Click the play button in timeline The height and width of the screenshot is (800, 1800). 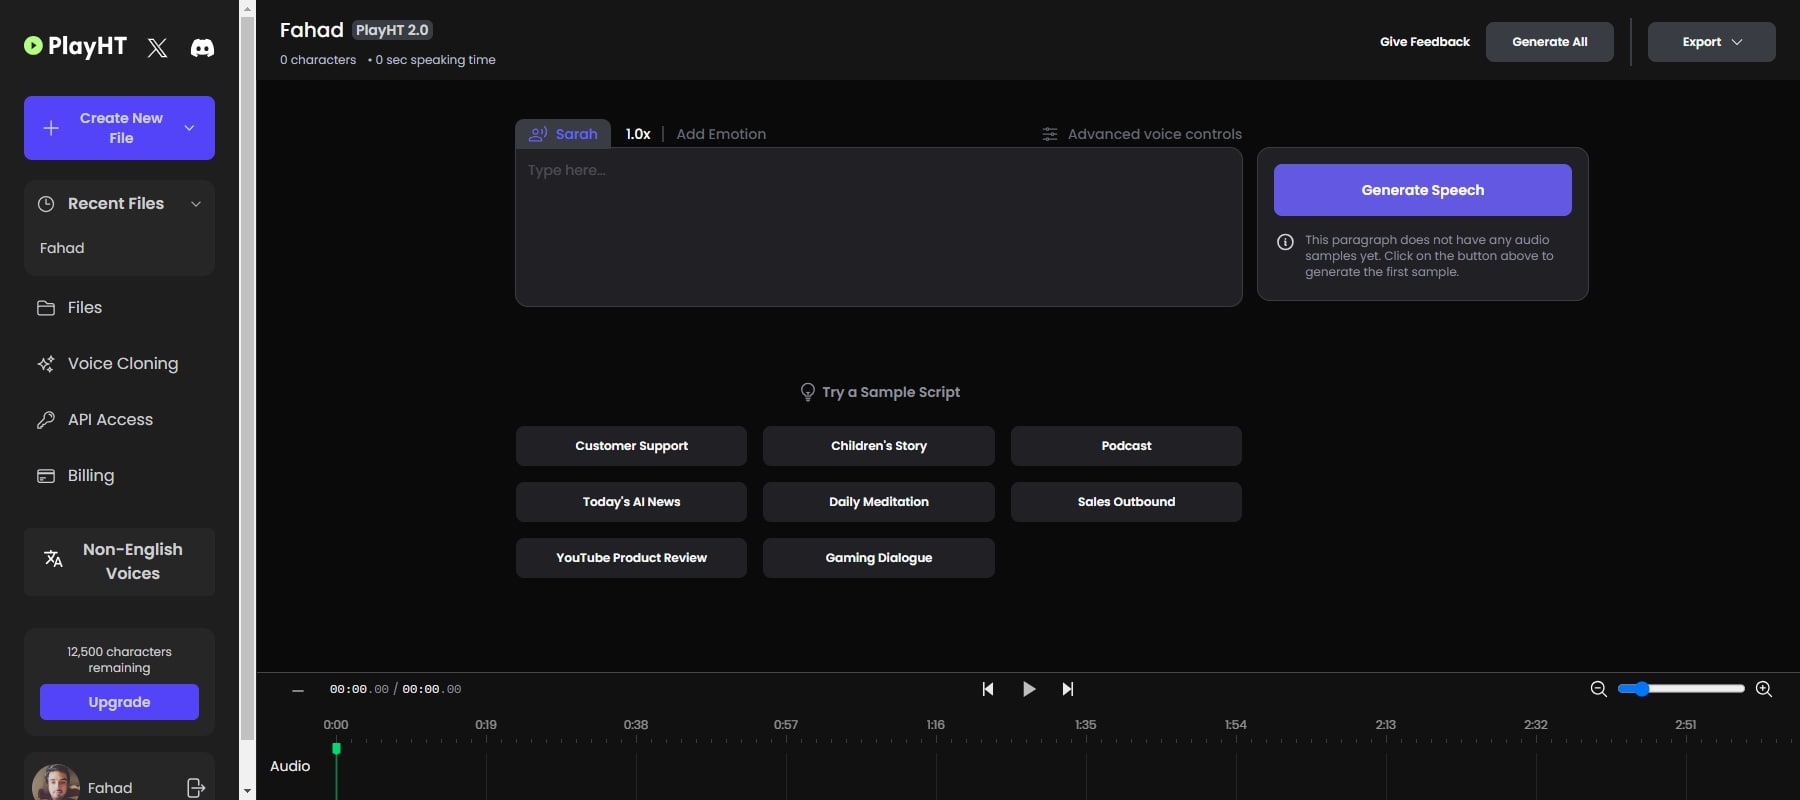coord(1029,689)
